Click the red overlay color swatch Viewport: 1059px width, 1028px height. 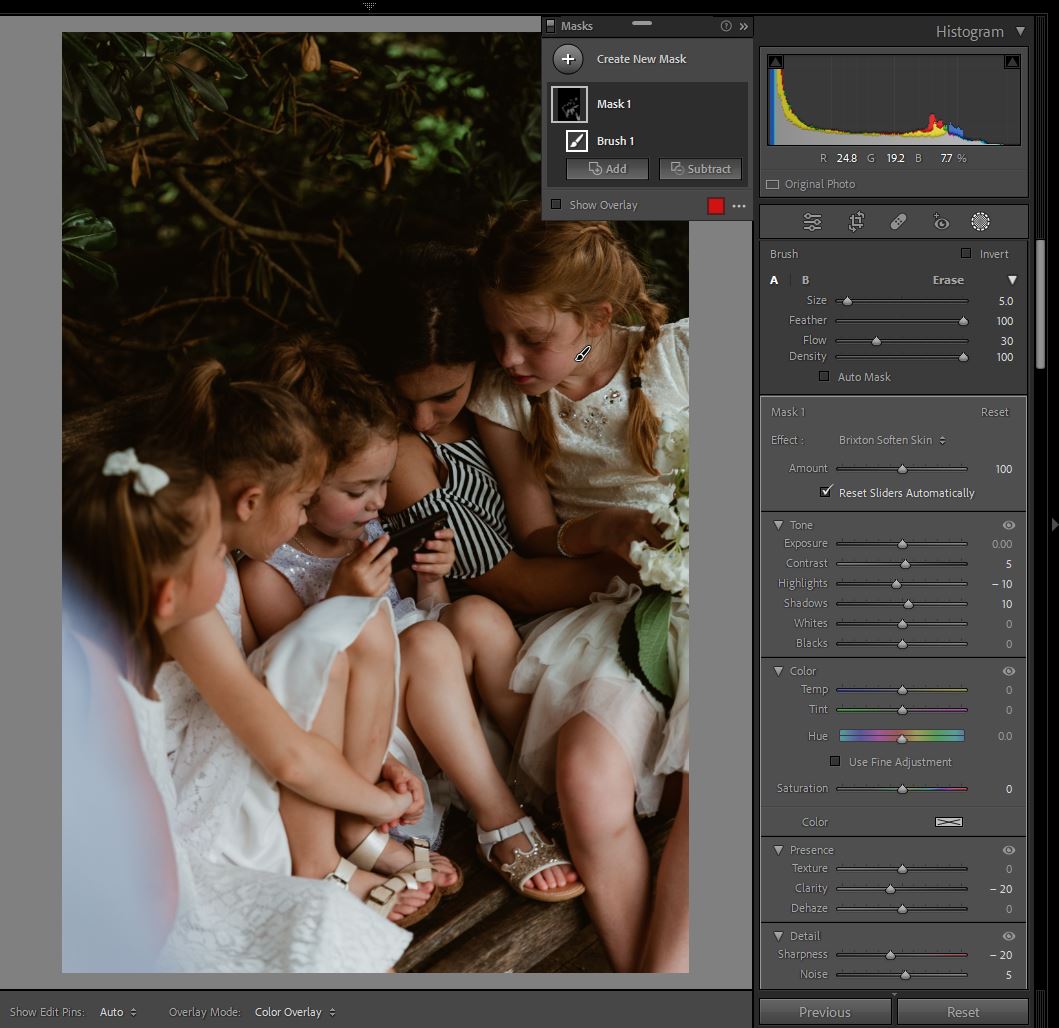(715, 206)
